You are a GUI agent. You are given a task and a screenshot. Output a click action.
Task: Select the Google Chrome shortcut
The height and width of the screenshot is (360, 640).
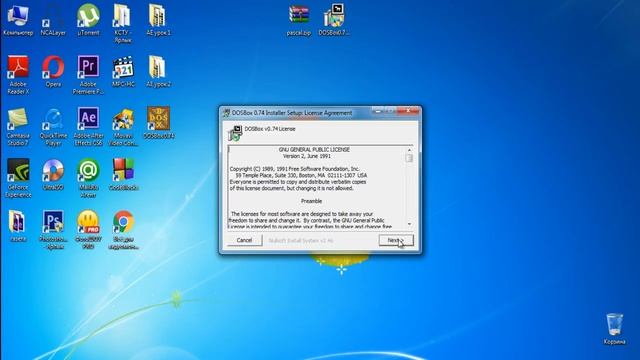123,230
